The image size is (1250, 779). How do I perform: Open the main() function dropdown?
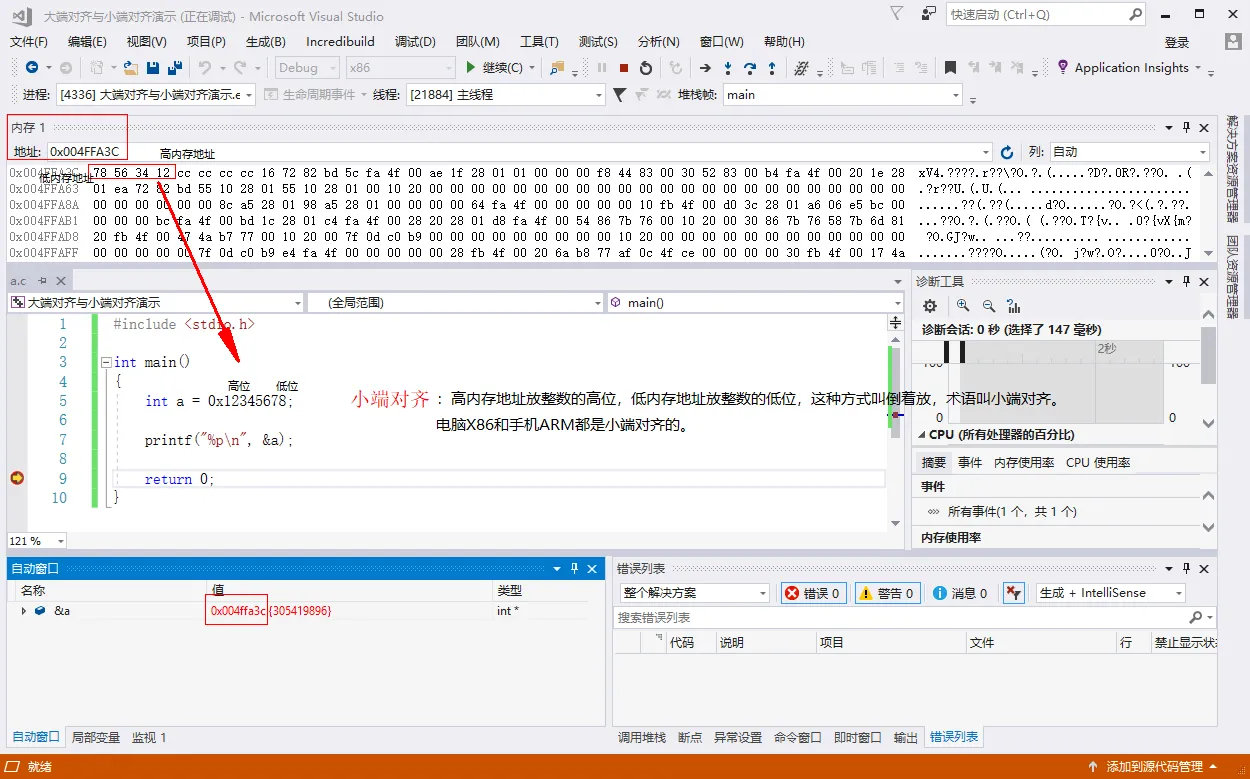click(x=755, y=302)
